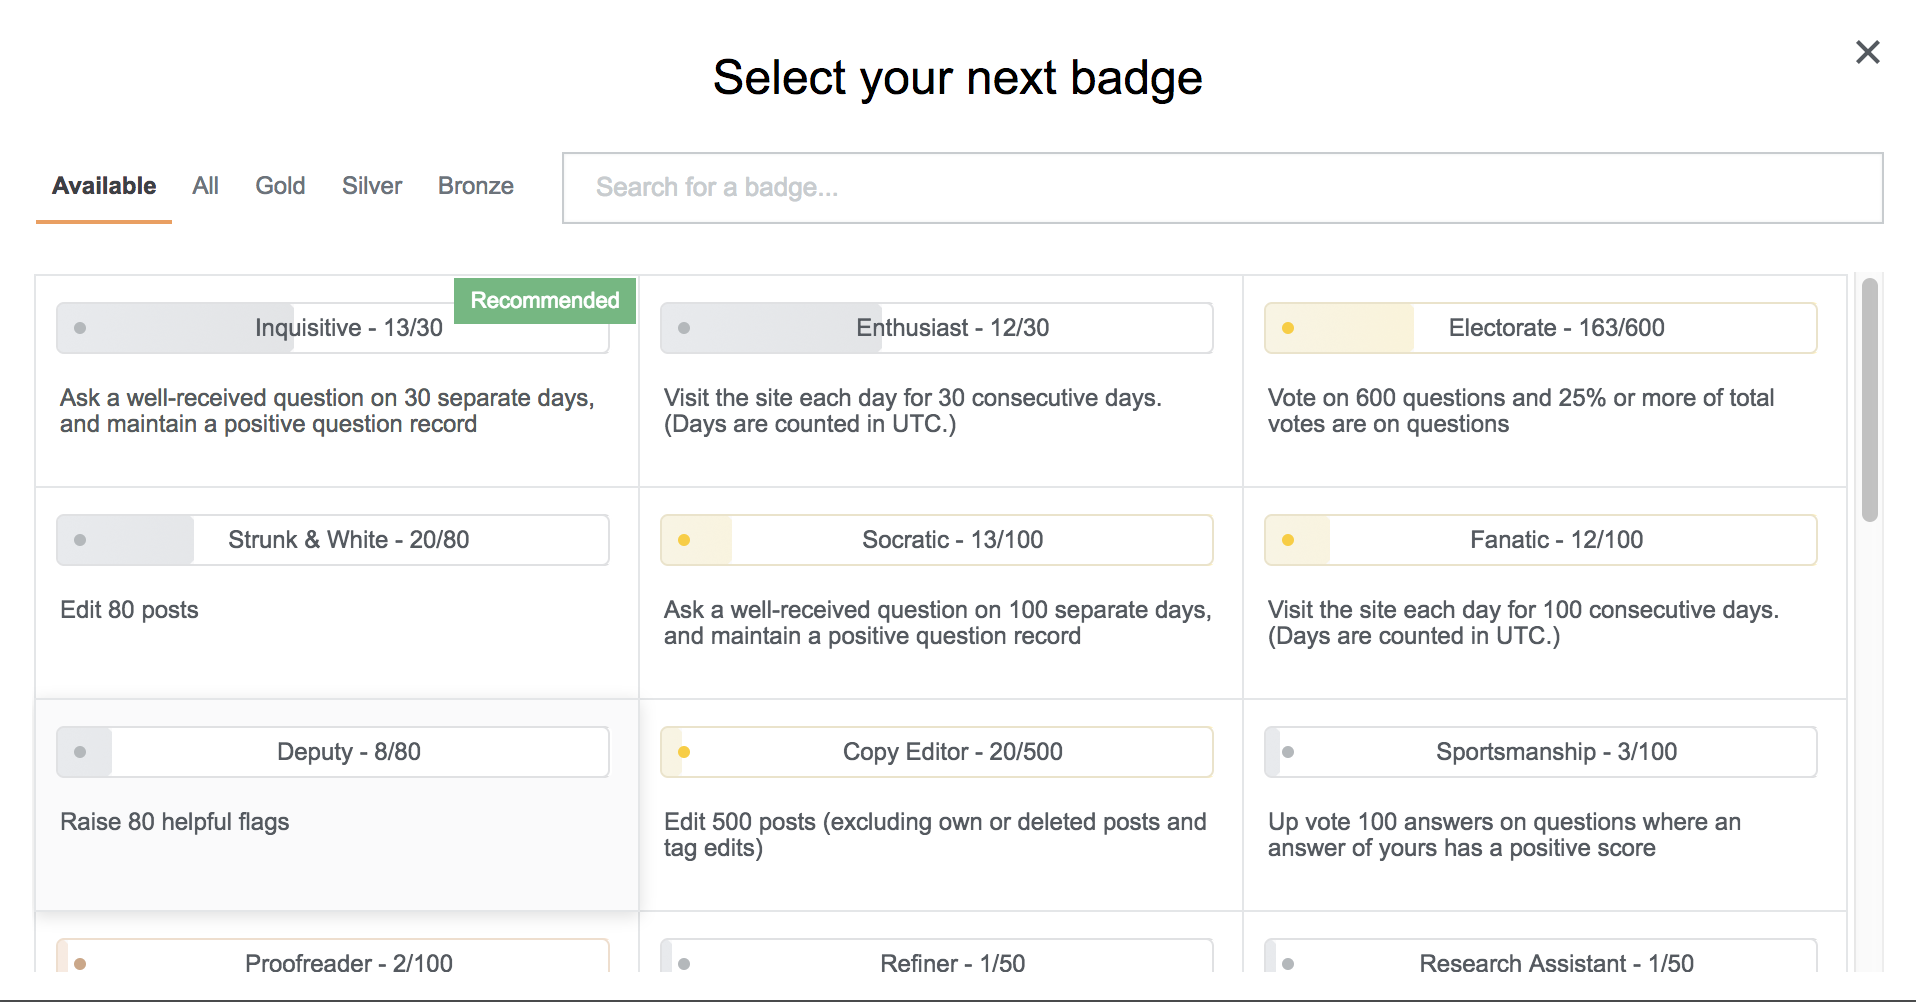The image size is (1916, 1002).
Task: Show the Bronze badges tab
Action: pos(475,186)
